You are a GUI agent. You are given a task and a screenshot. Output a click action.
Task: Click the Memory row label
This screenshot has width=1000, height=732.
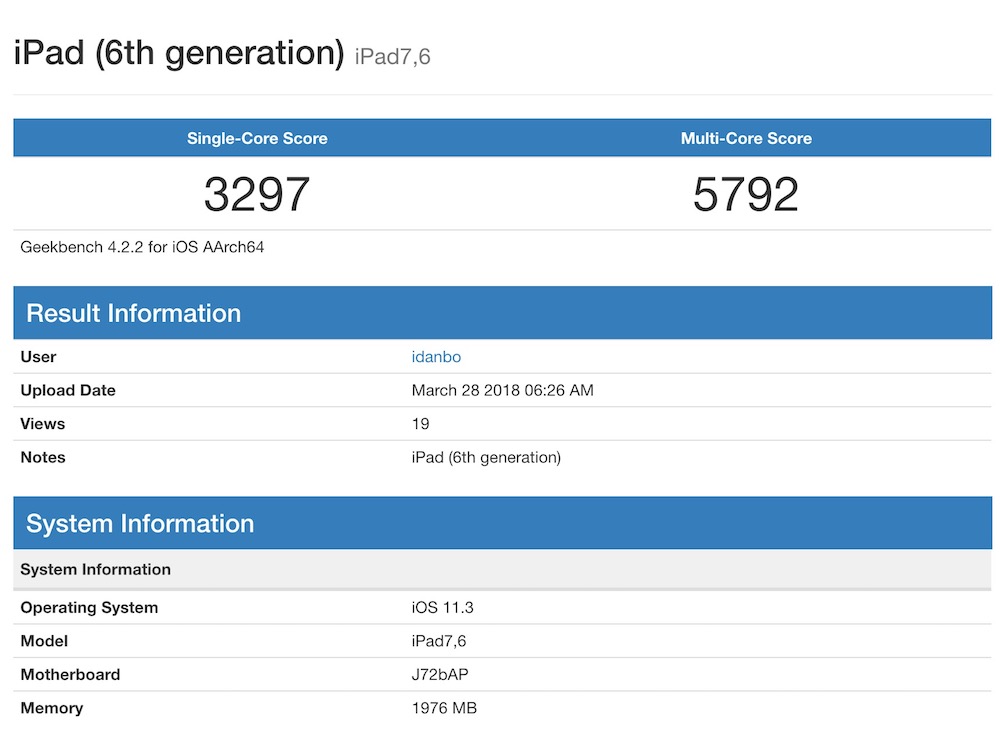coord(52,708)
